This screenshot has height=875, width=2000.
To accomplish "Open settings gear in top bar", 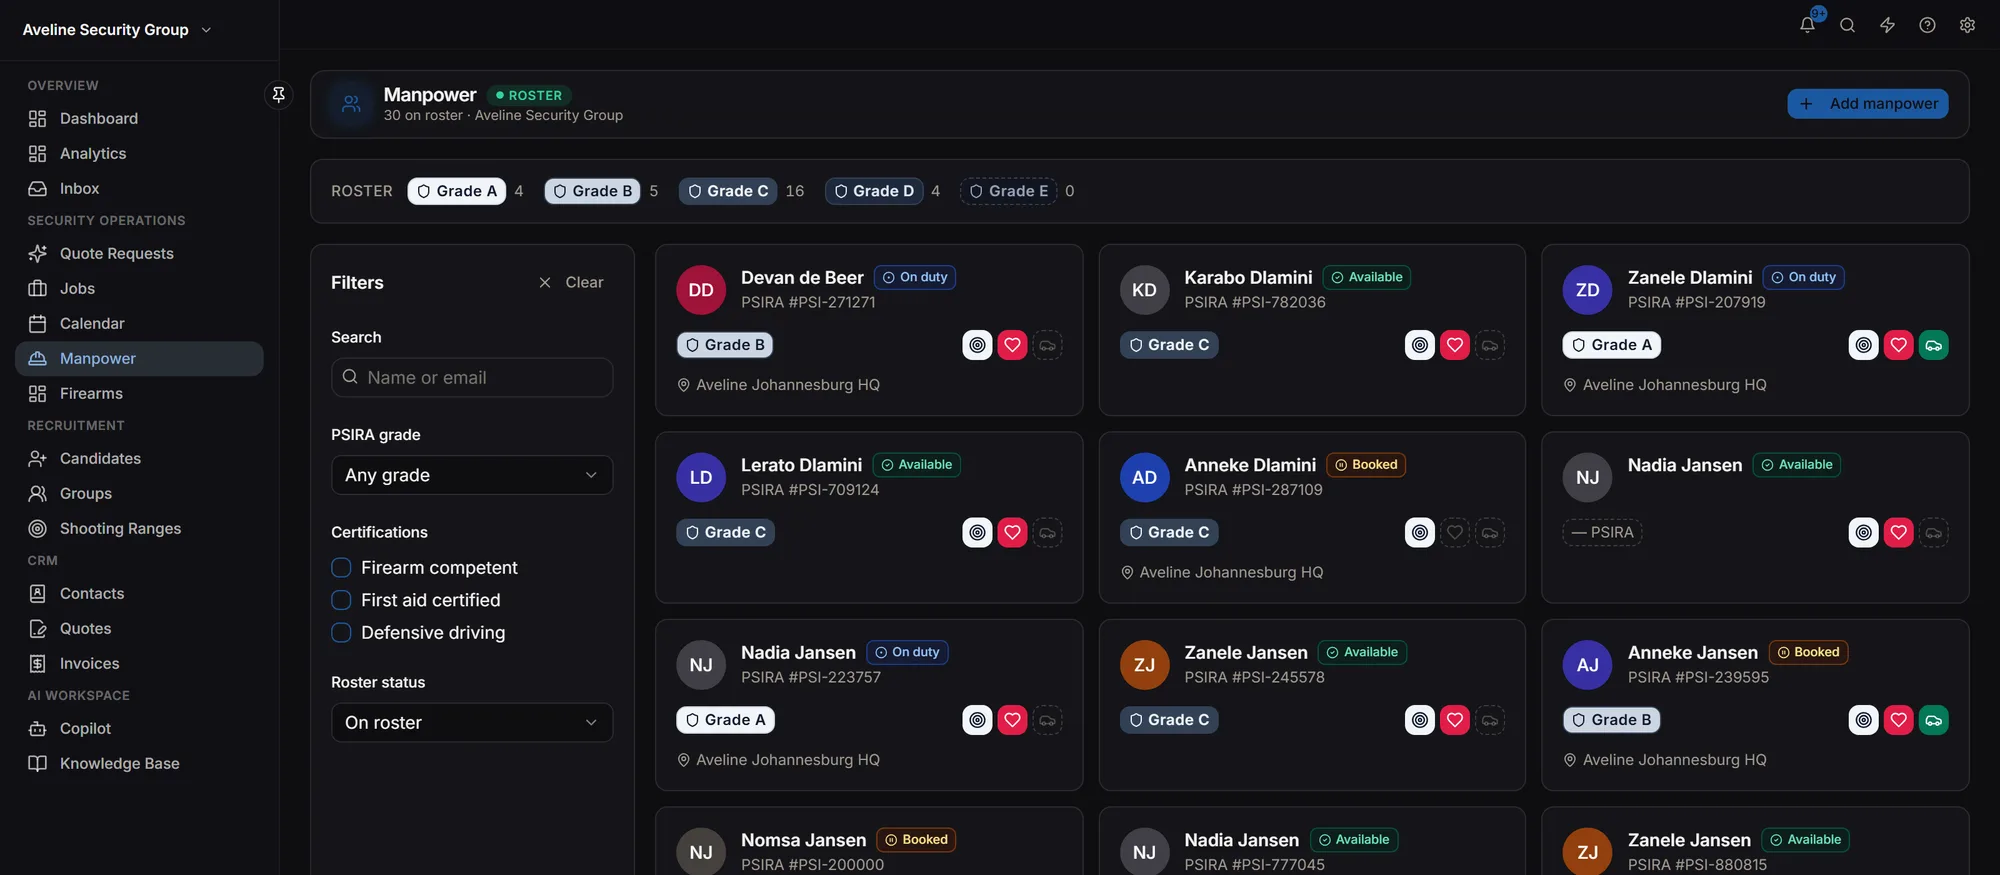I will click(1967, 25).
